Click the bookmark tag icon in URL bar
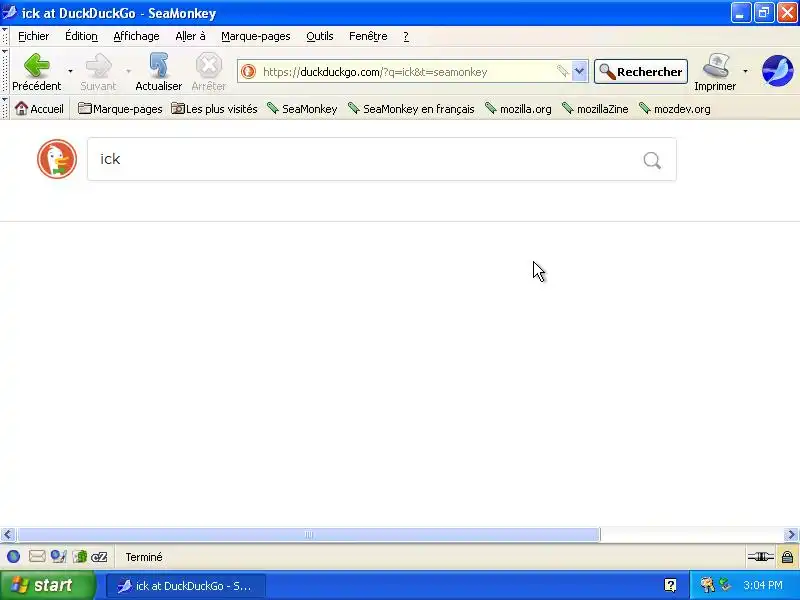 pyautogui.click(x=562, y=71)
